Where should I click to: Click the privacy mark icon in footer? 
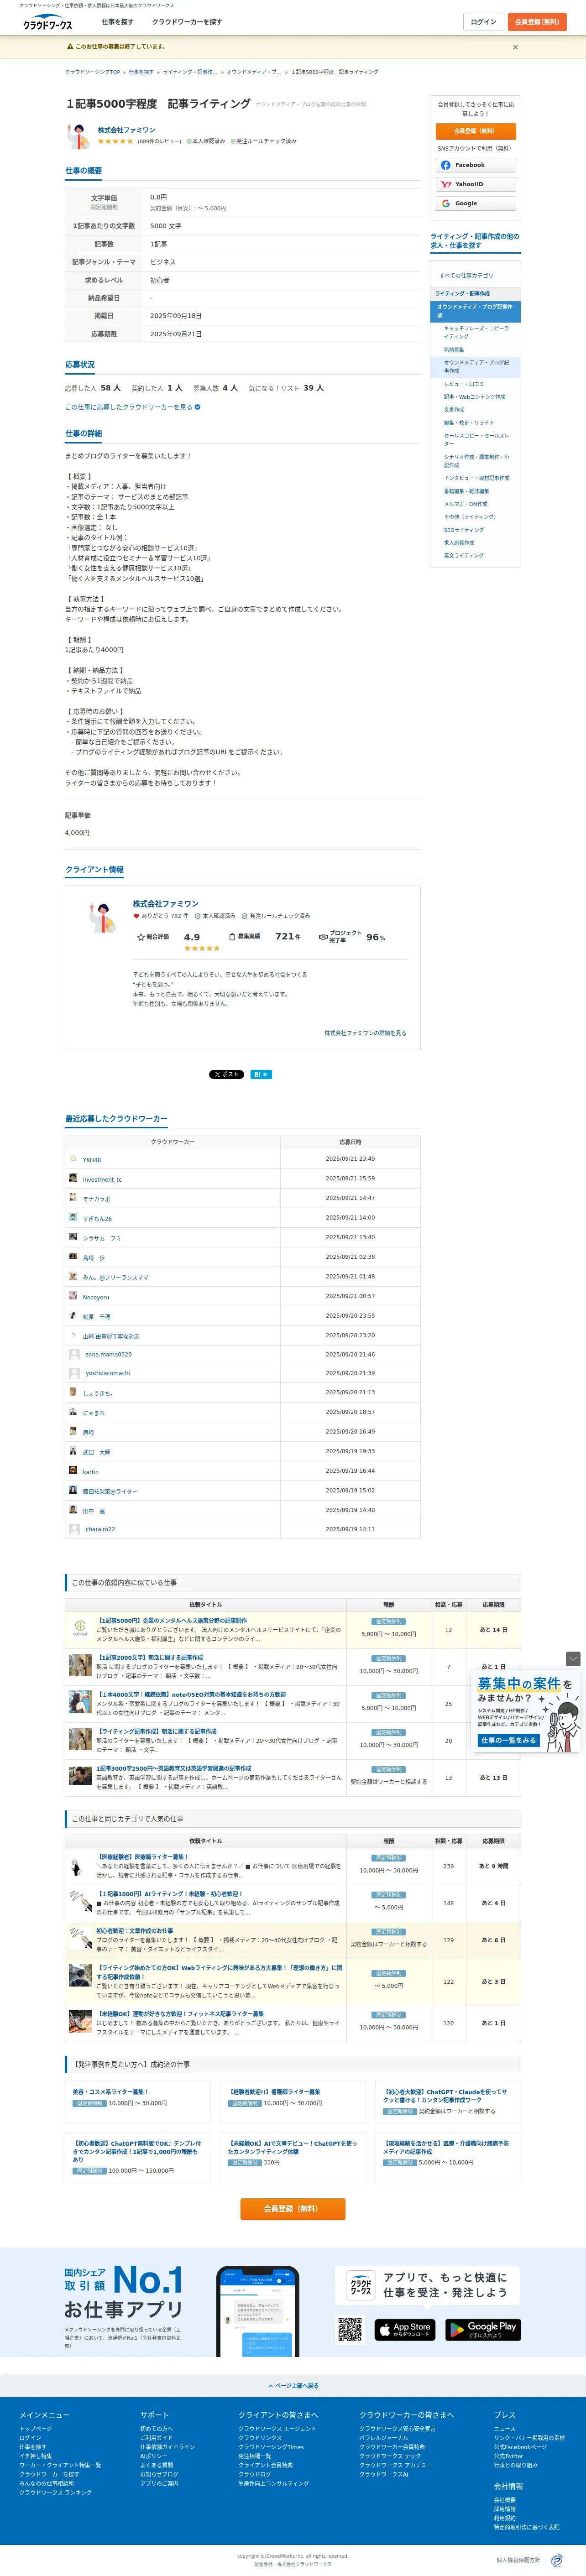(557, 2560)
